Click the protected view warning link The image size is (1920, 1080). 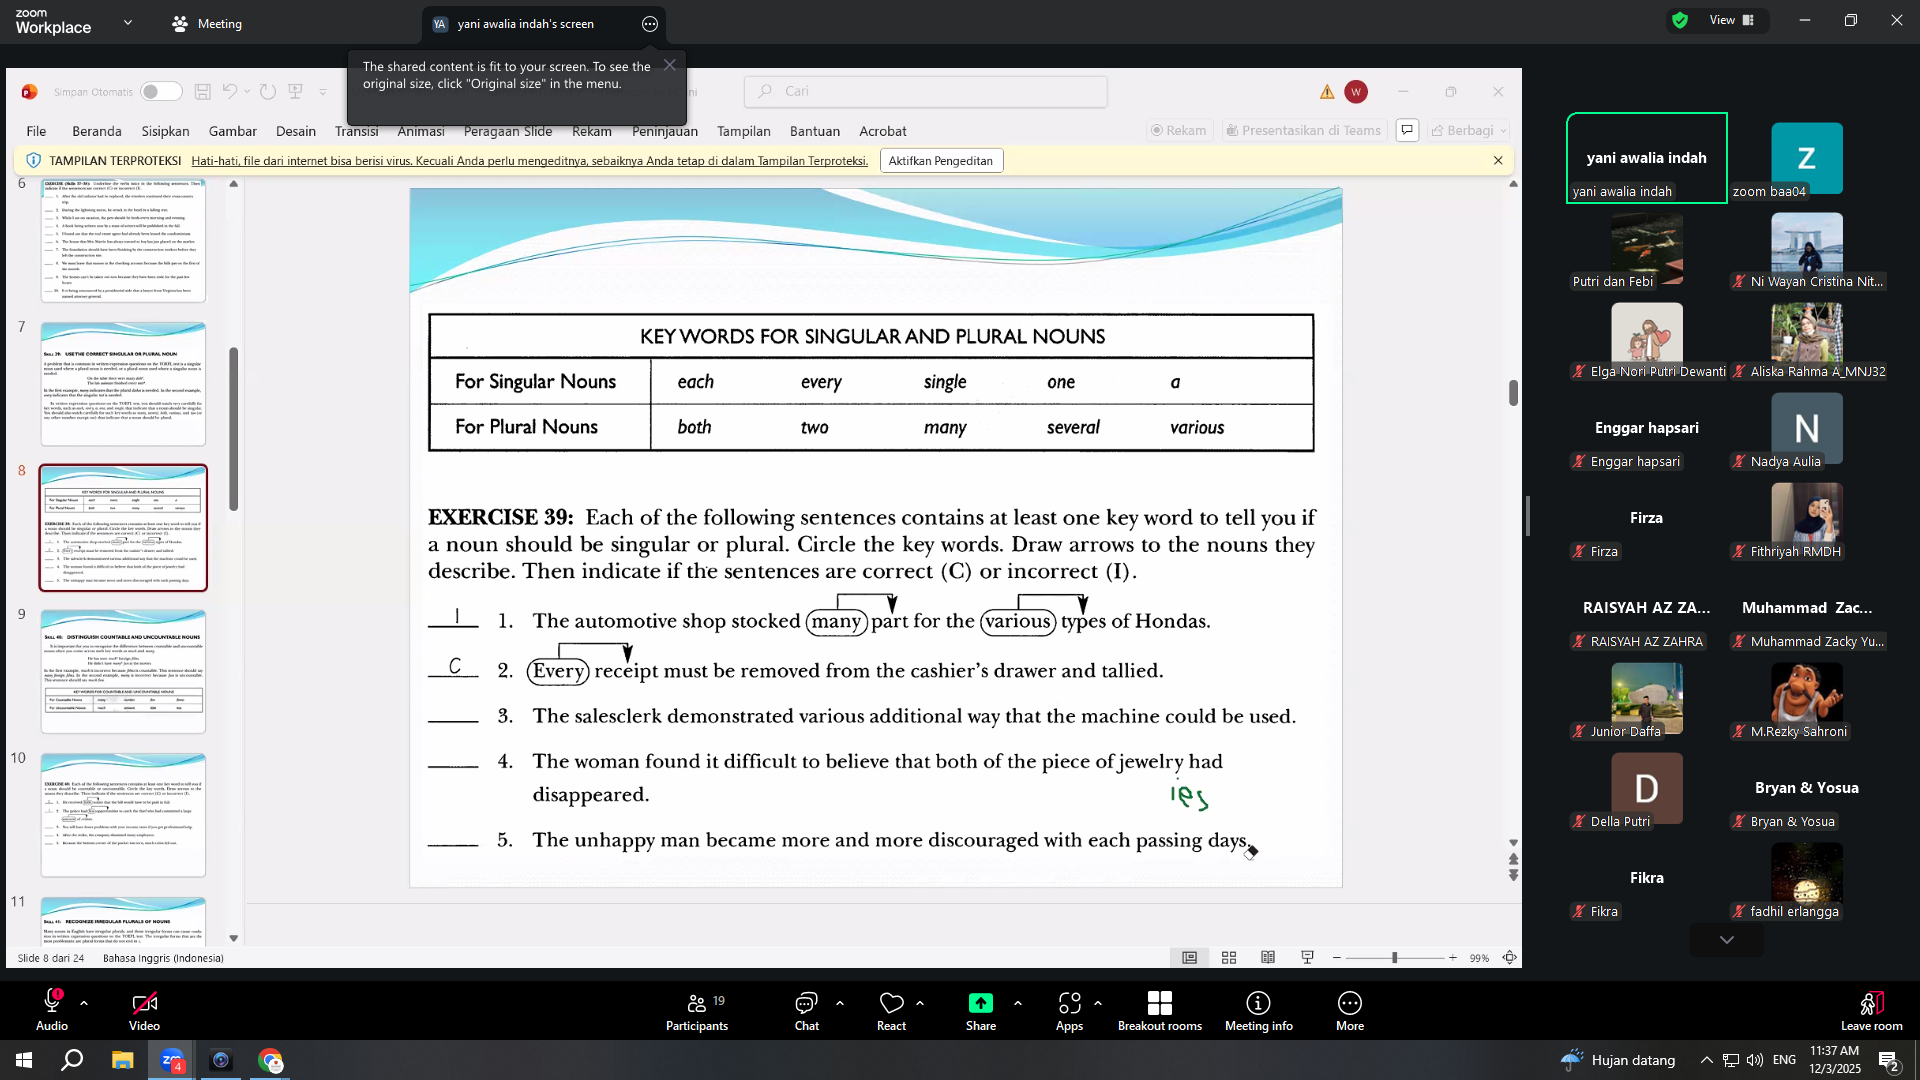tap(529, 160)
